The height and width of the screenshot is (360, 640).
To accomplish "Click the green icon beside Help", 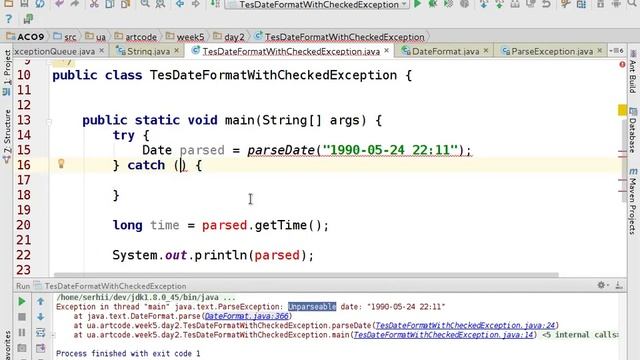I will click(x=28, y=19).
